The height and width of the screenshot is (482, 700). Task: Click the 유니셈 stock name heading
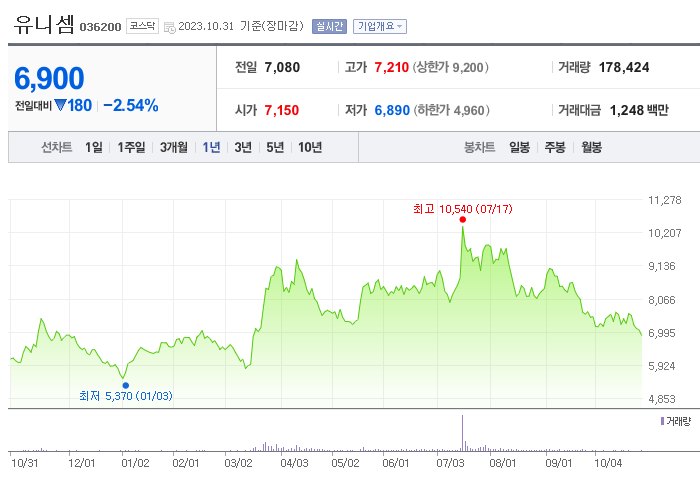(x=44, y=25)
